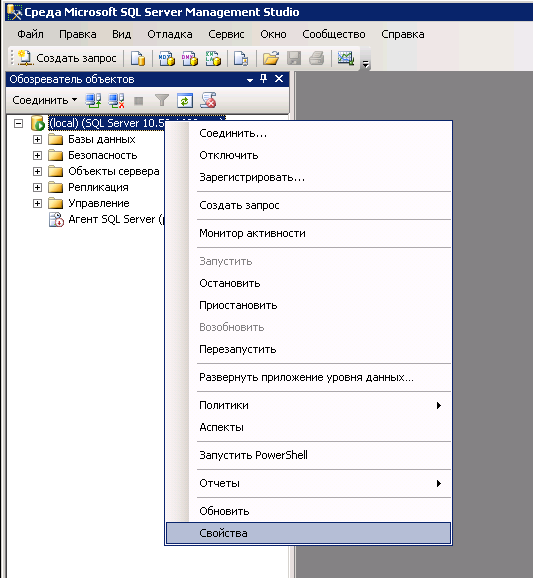Open the Object Explorer window position arrow
This screenshot has height=578, width=533.
tap(250, 80)
